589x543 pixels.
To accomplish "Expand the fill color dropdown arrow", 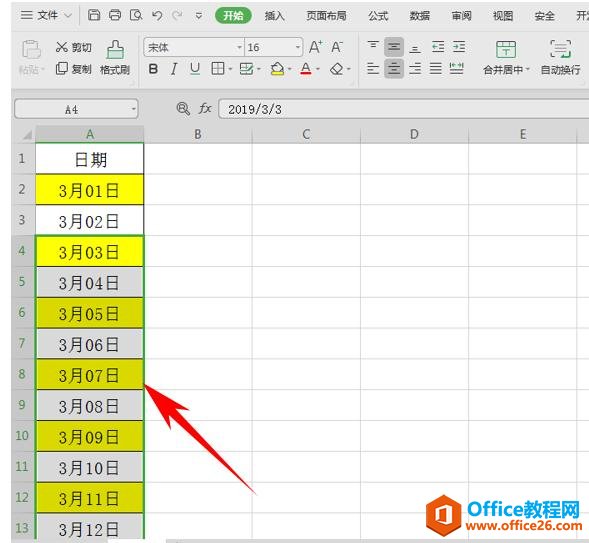I will pyautogui.click(x=289, y=69).
